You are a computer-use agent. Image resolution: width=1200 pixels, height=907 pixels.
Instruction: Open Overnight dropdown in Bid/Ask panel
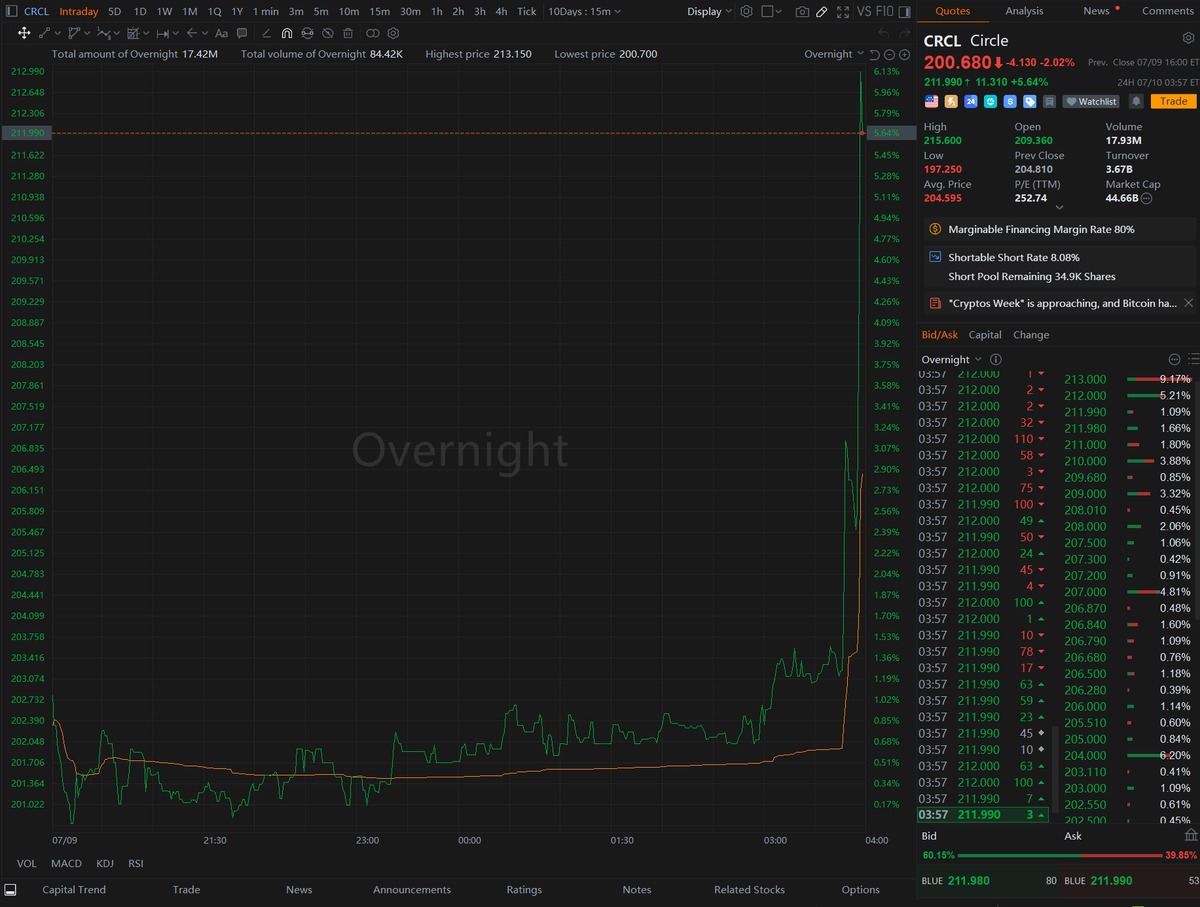pyautogui.click(x=951, y=359)
